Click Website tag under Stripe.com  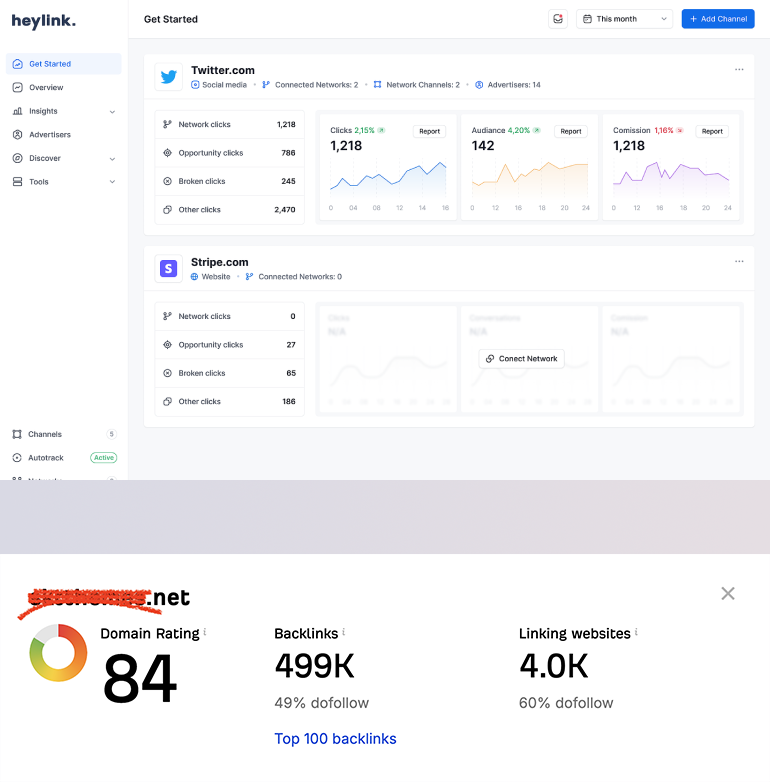pyautogui.click(x=210, y=277)
